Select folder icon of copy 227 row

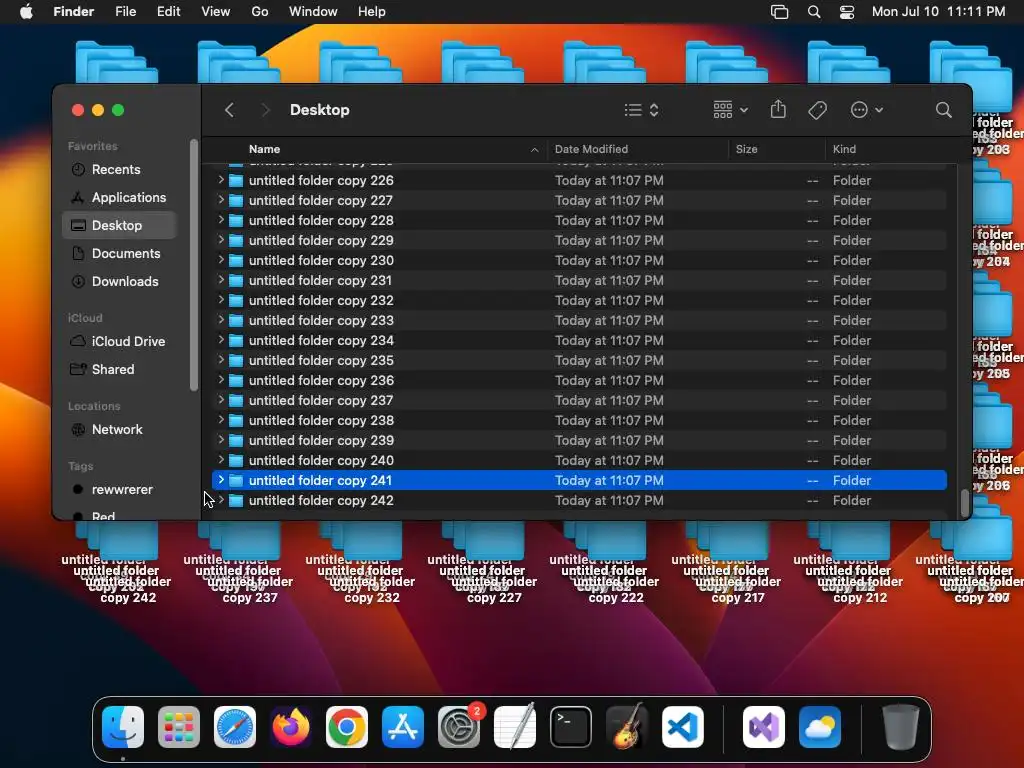pos(236,200)
